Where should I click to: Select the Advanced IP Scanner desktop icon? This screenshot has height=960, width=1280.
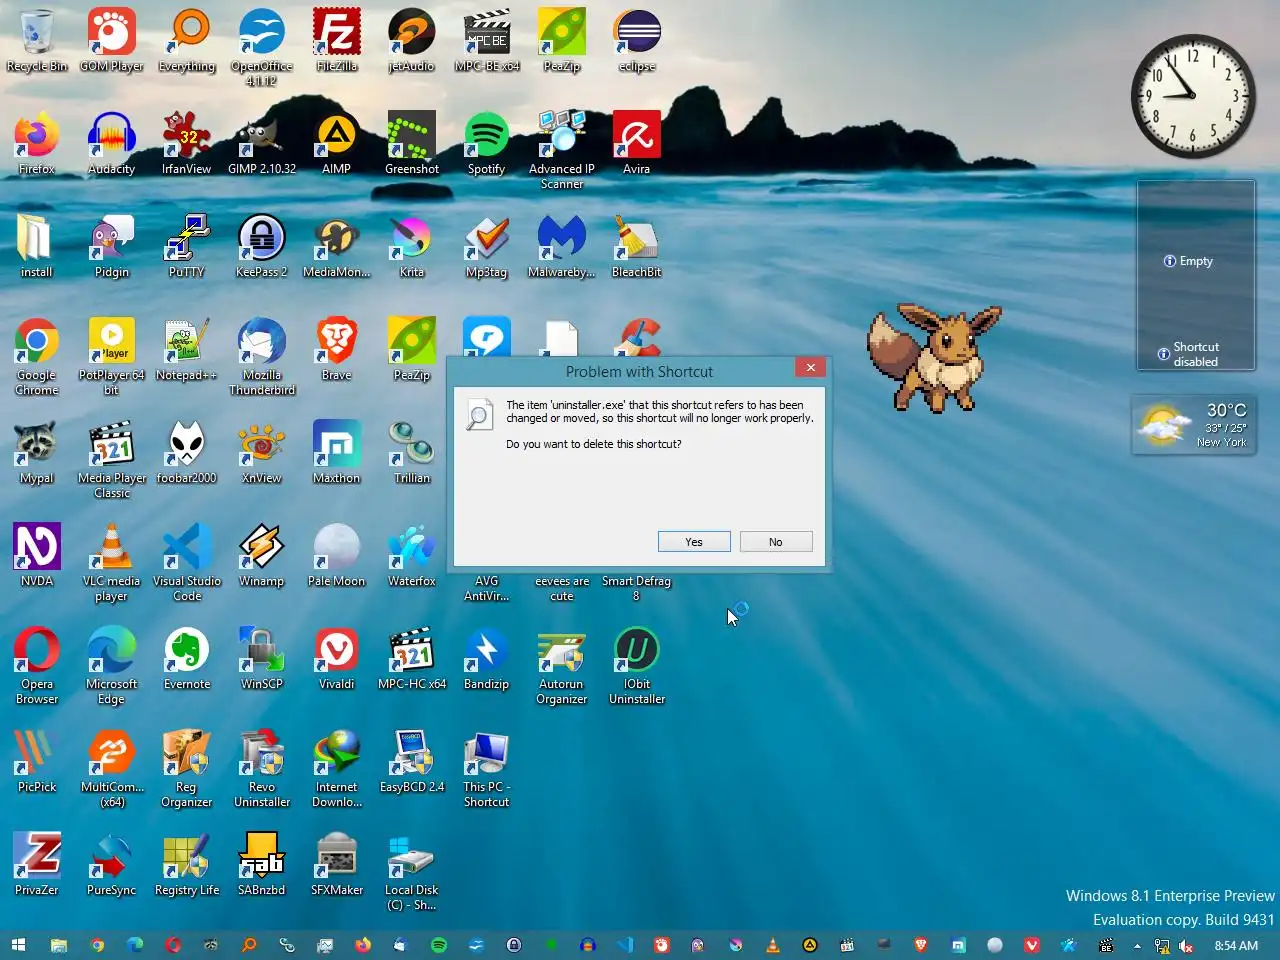click(x=562, y=150)
